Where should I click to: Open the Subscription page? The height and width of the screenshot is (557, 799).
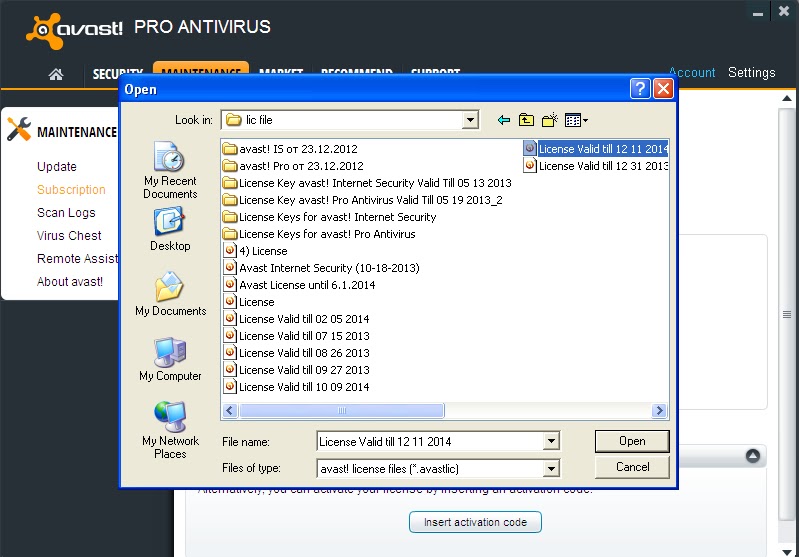click(71, 190)
